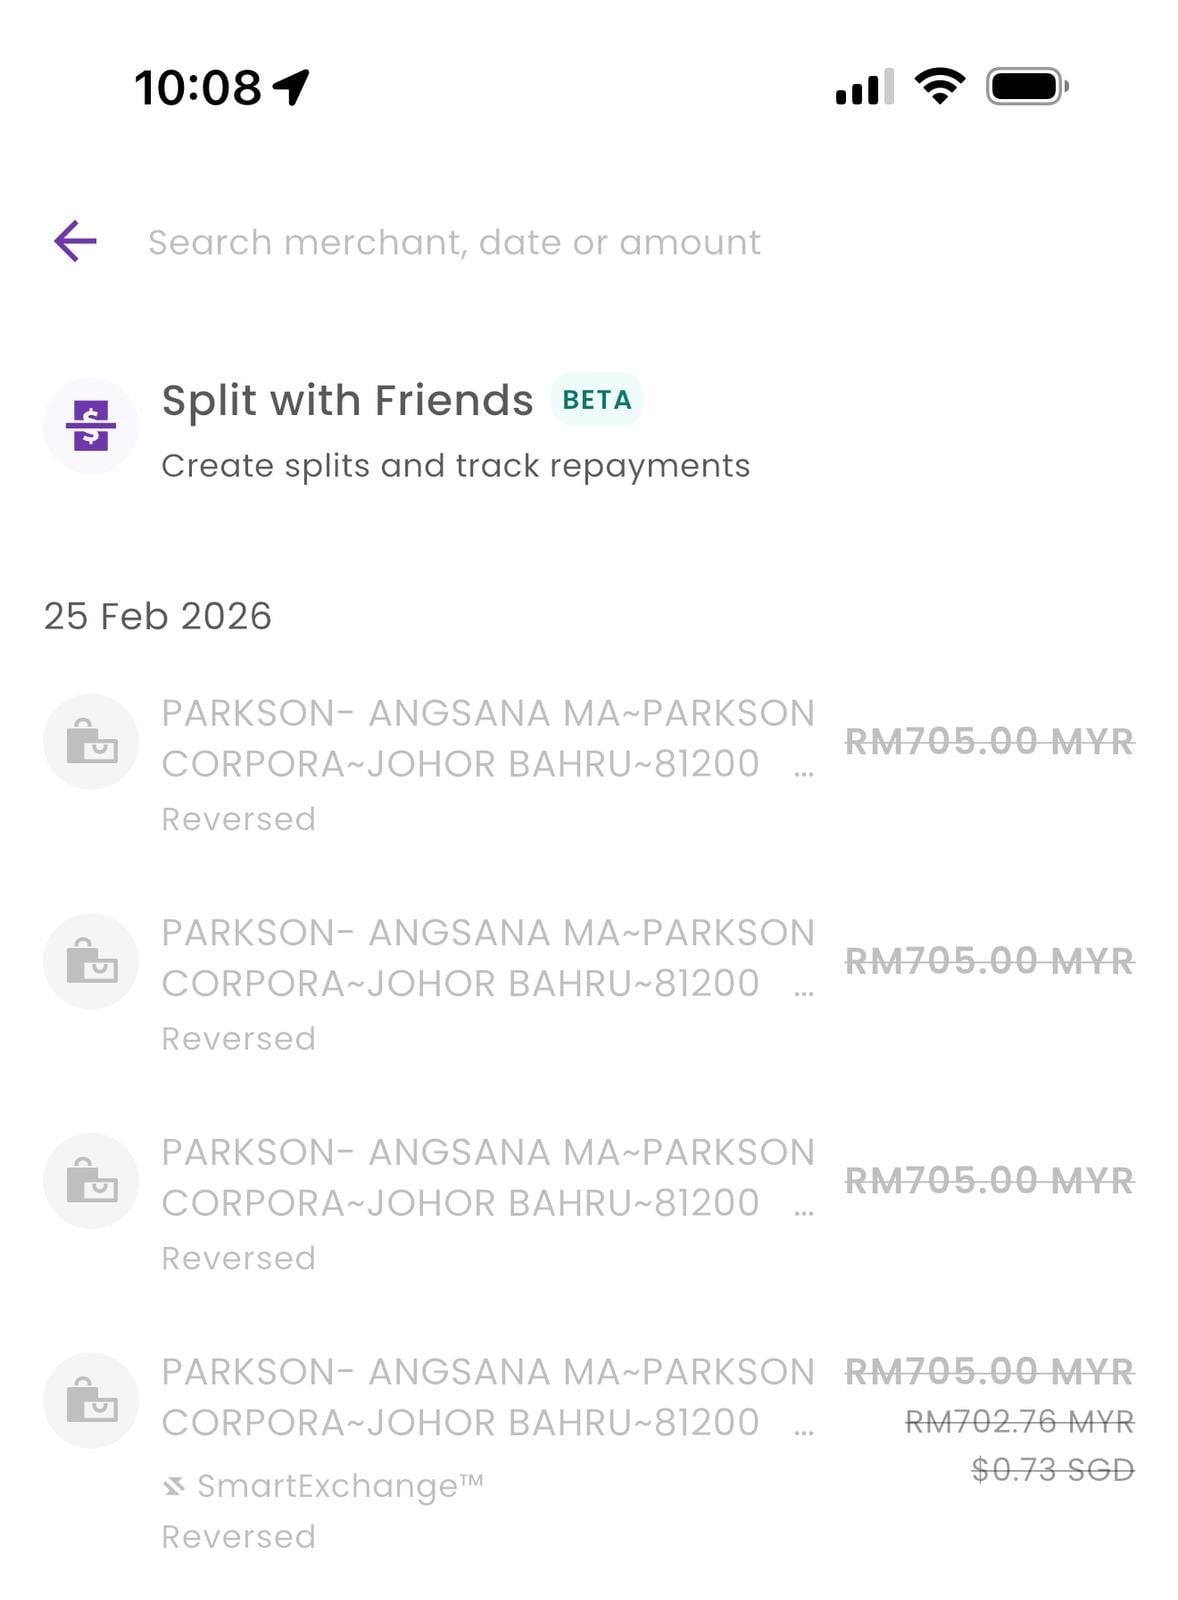Expand truncated name of first Parkson transaction ellipsis
The height and width of the screenshot is (1600, 1178).
[804, 772]
